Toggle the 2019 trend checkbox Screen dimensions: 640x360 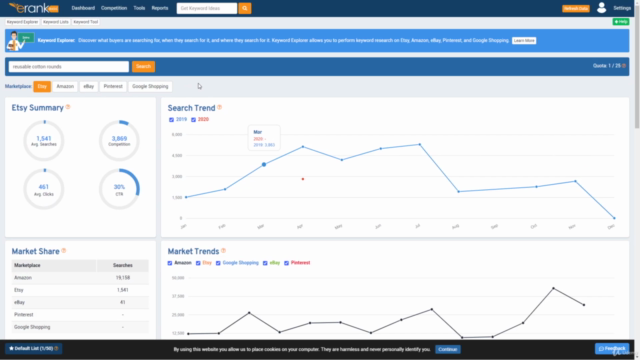(171, 120)
